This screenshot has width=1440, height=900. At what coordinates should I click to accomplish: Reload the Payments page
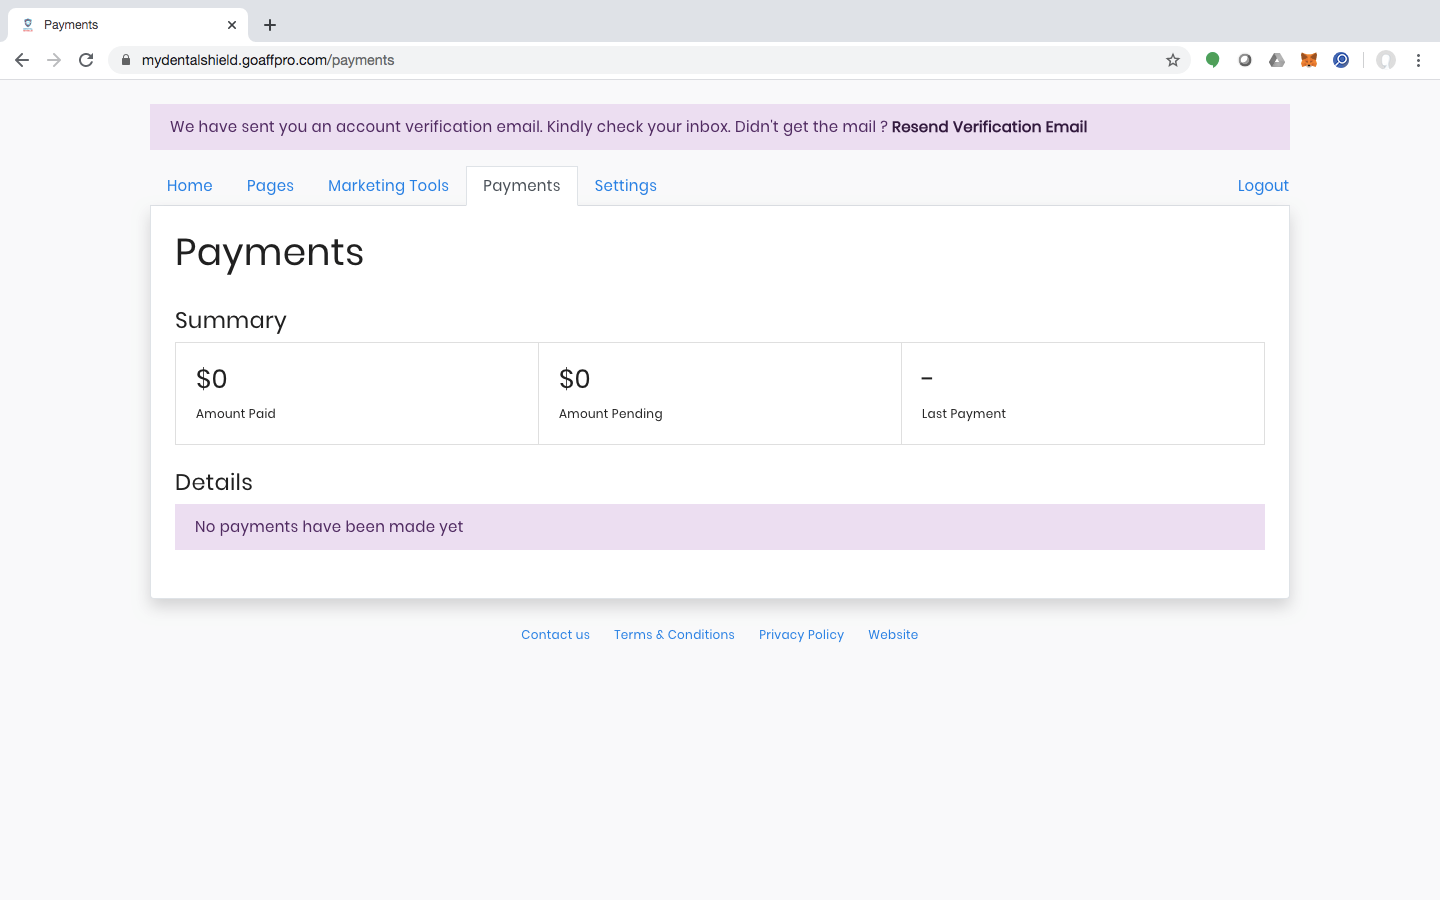tap(86, 60)
